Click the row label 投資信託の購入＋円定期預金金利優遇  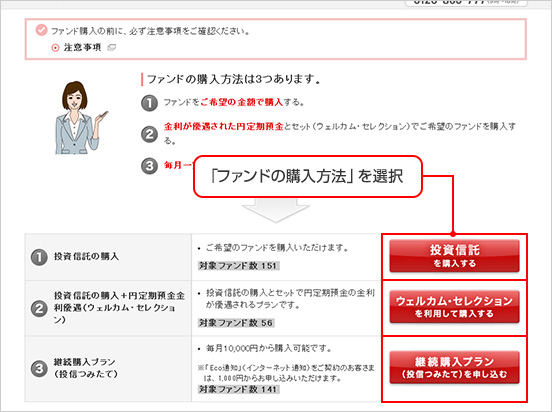click(119, 307)
